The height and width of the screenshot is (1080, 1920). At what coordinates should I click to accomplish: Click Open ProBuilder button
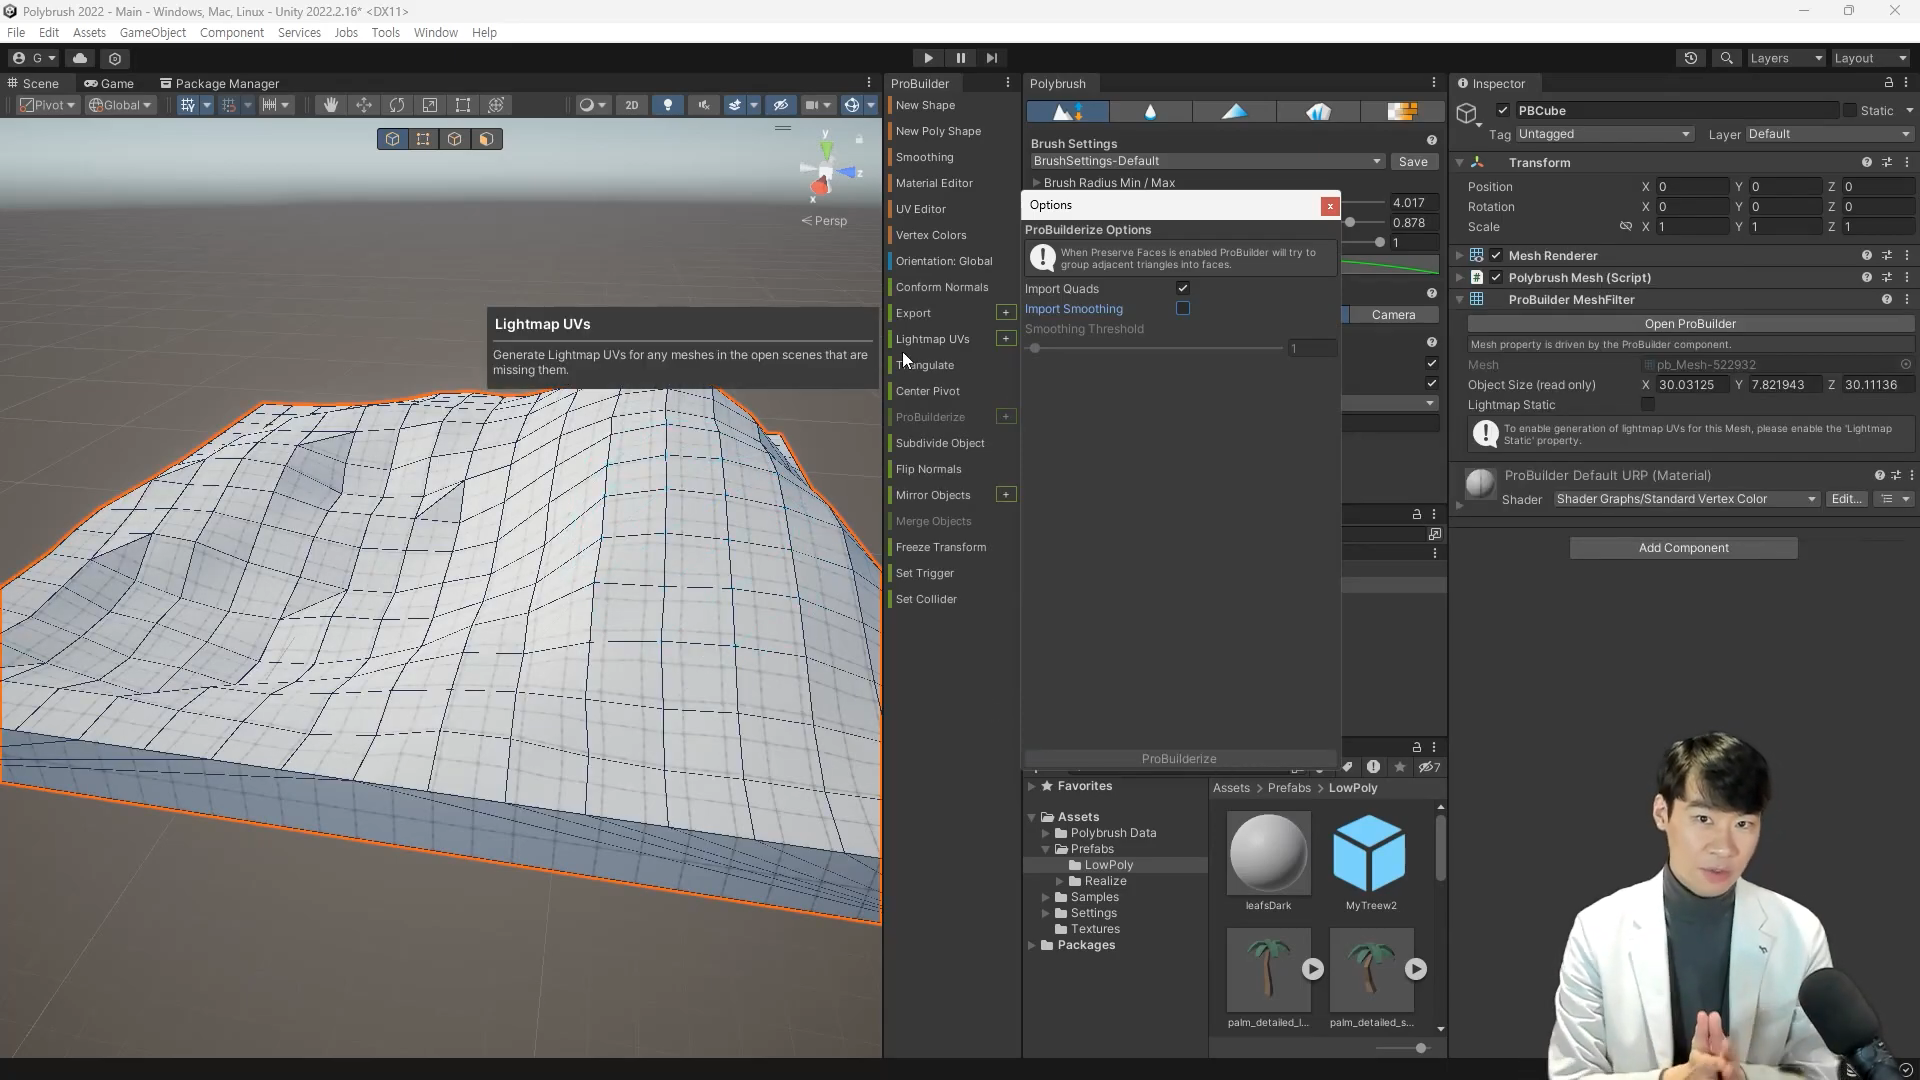[1690, 324]
